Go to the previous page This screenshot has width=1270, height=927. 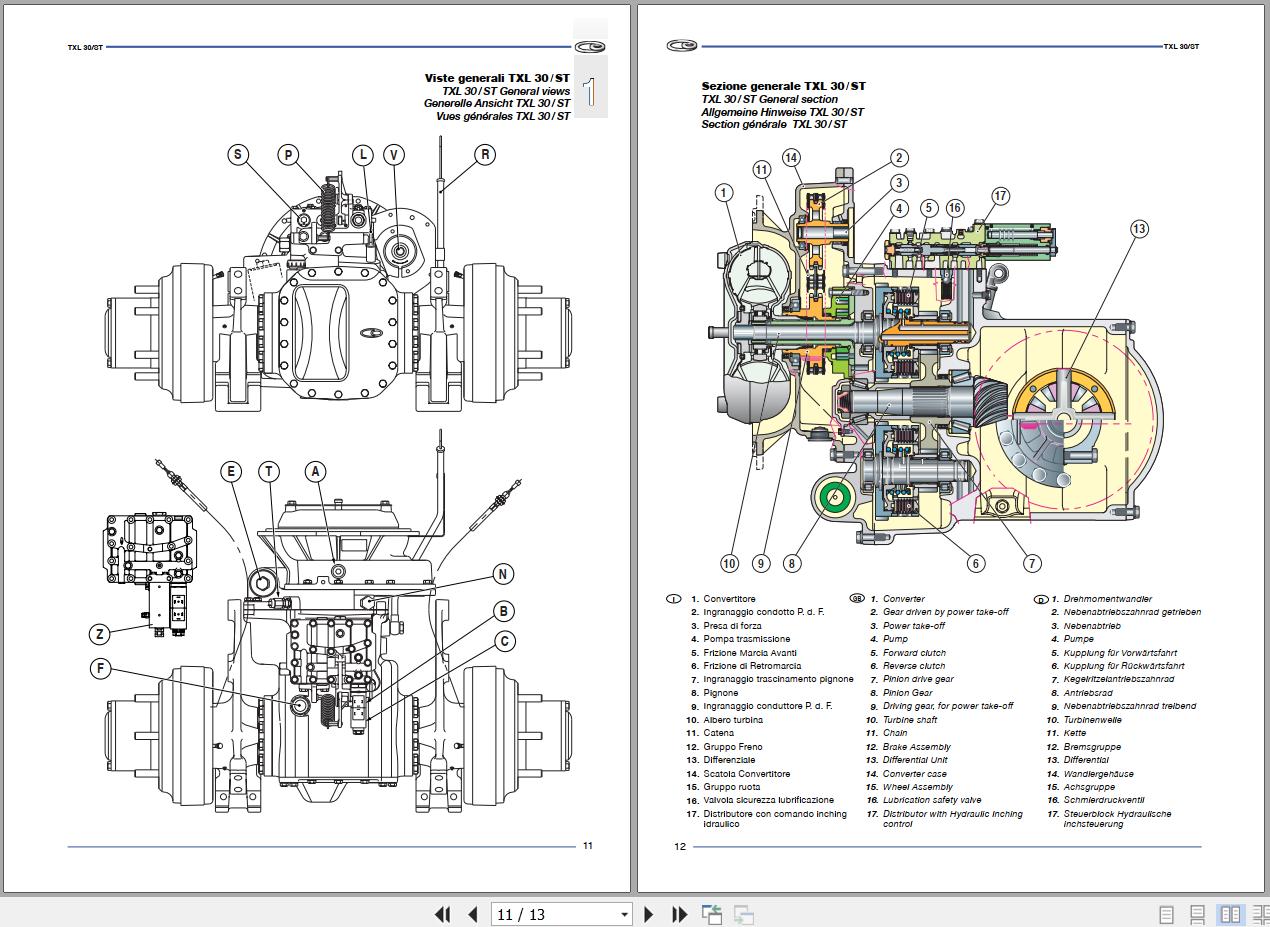[x=472, y=914]
